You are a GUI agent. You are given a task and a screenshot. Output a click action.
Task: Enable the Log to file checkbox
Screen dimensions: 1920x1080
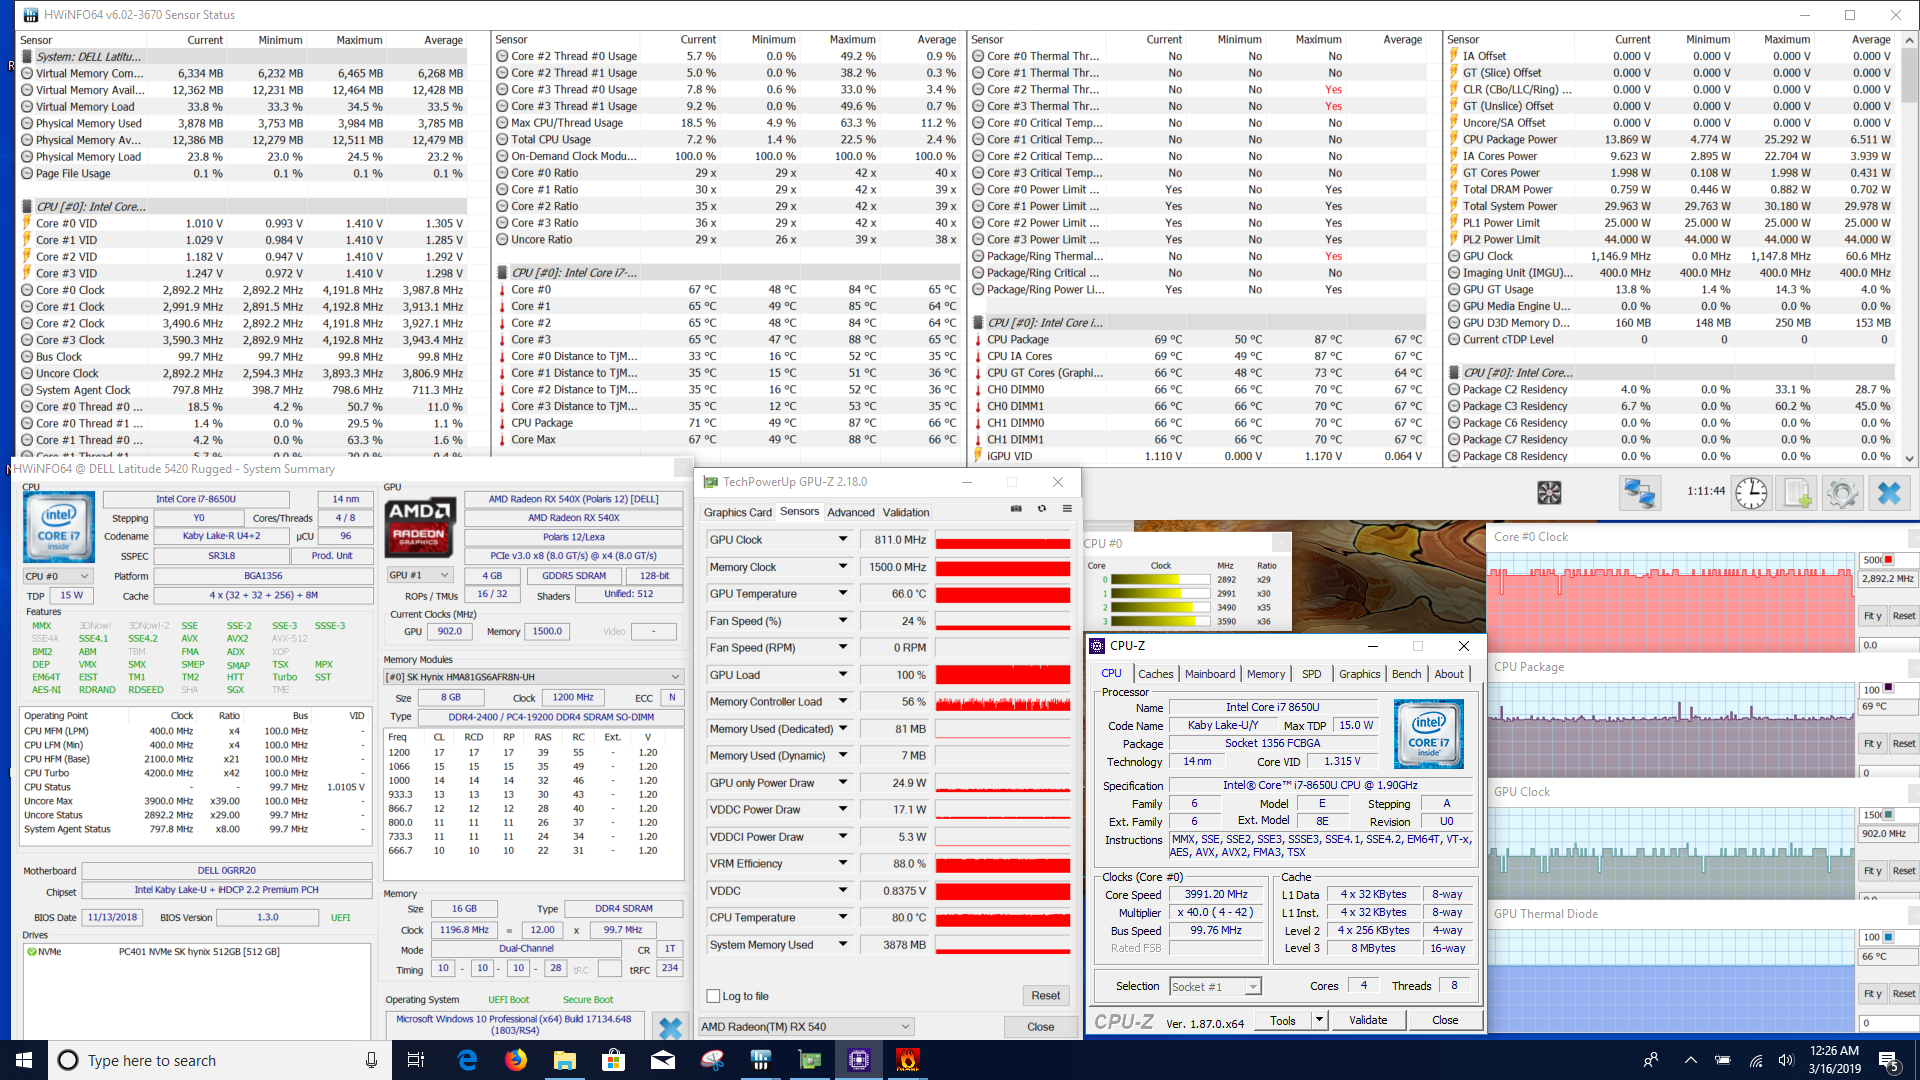click(x=713, y=996)
